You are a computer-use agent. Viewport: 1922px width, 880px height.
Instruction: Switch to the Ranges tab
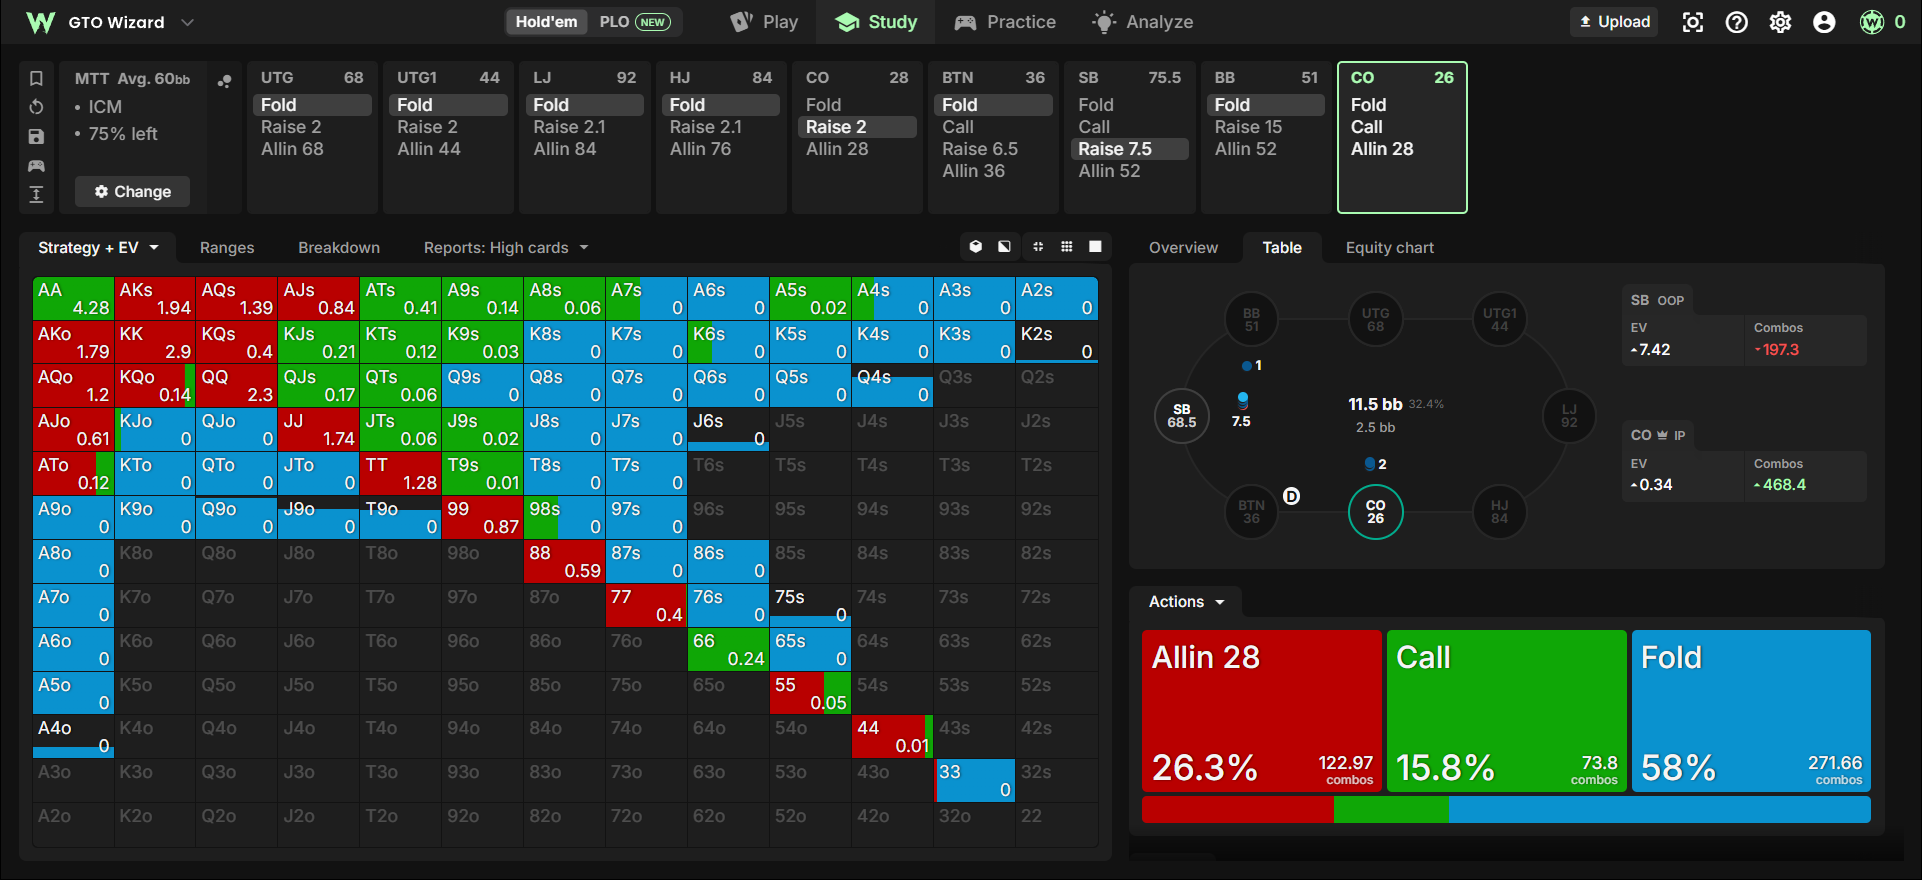coord(227,248)
